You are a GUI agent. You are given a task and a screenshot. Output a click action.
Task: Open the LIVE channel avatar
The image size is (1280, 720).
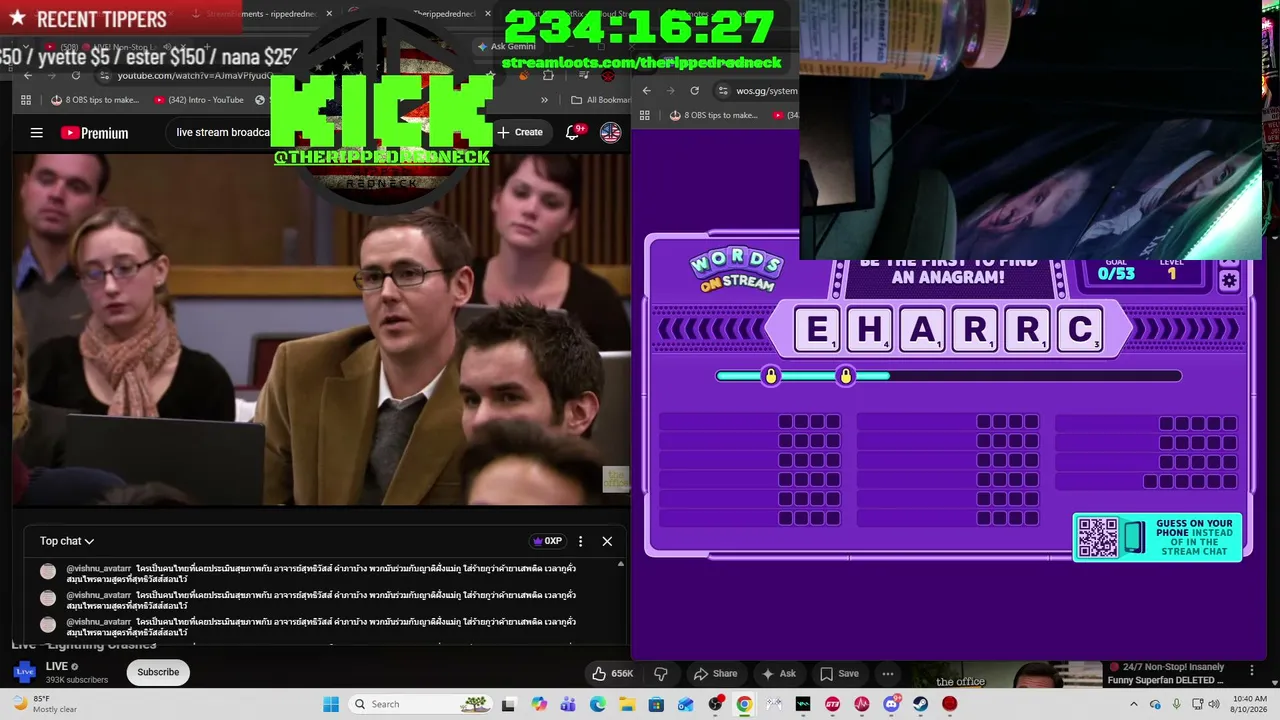pos(24,672)
